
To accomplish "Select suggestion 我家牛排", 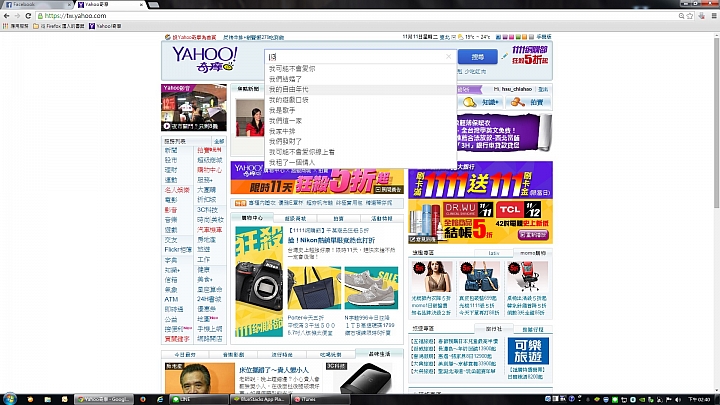I will (282, 131).
